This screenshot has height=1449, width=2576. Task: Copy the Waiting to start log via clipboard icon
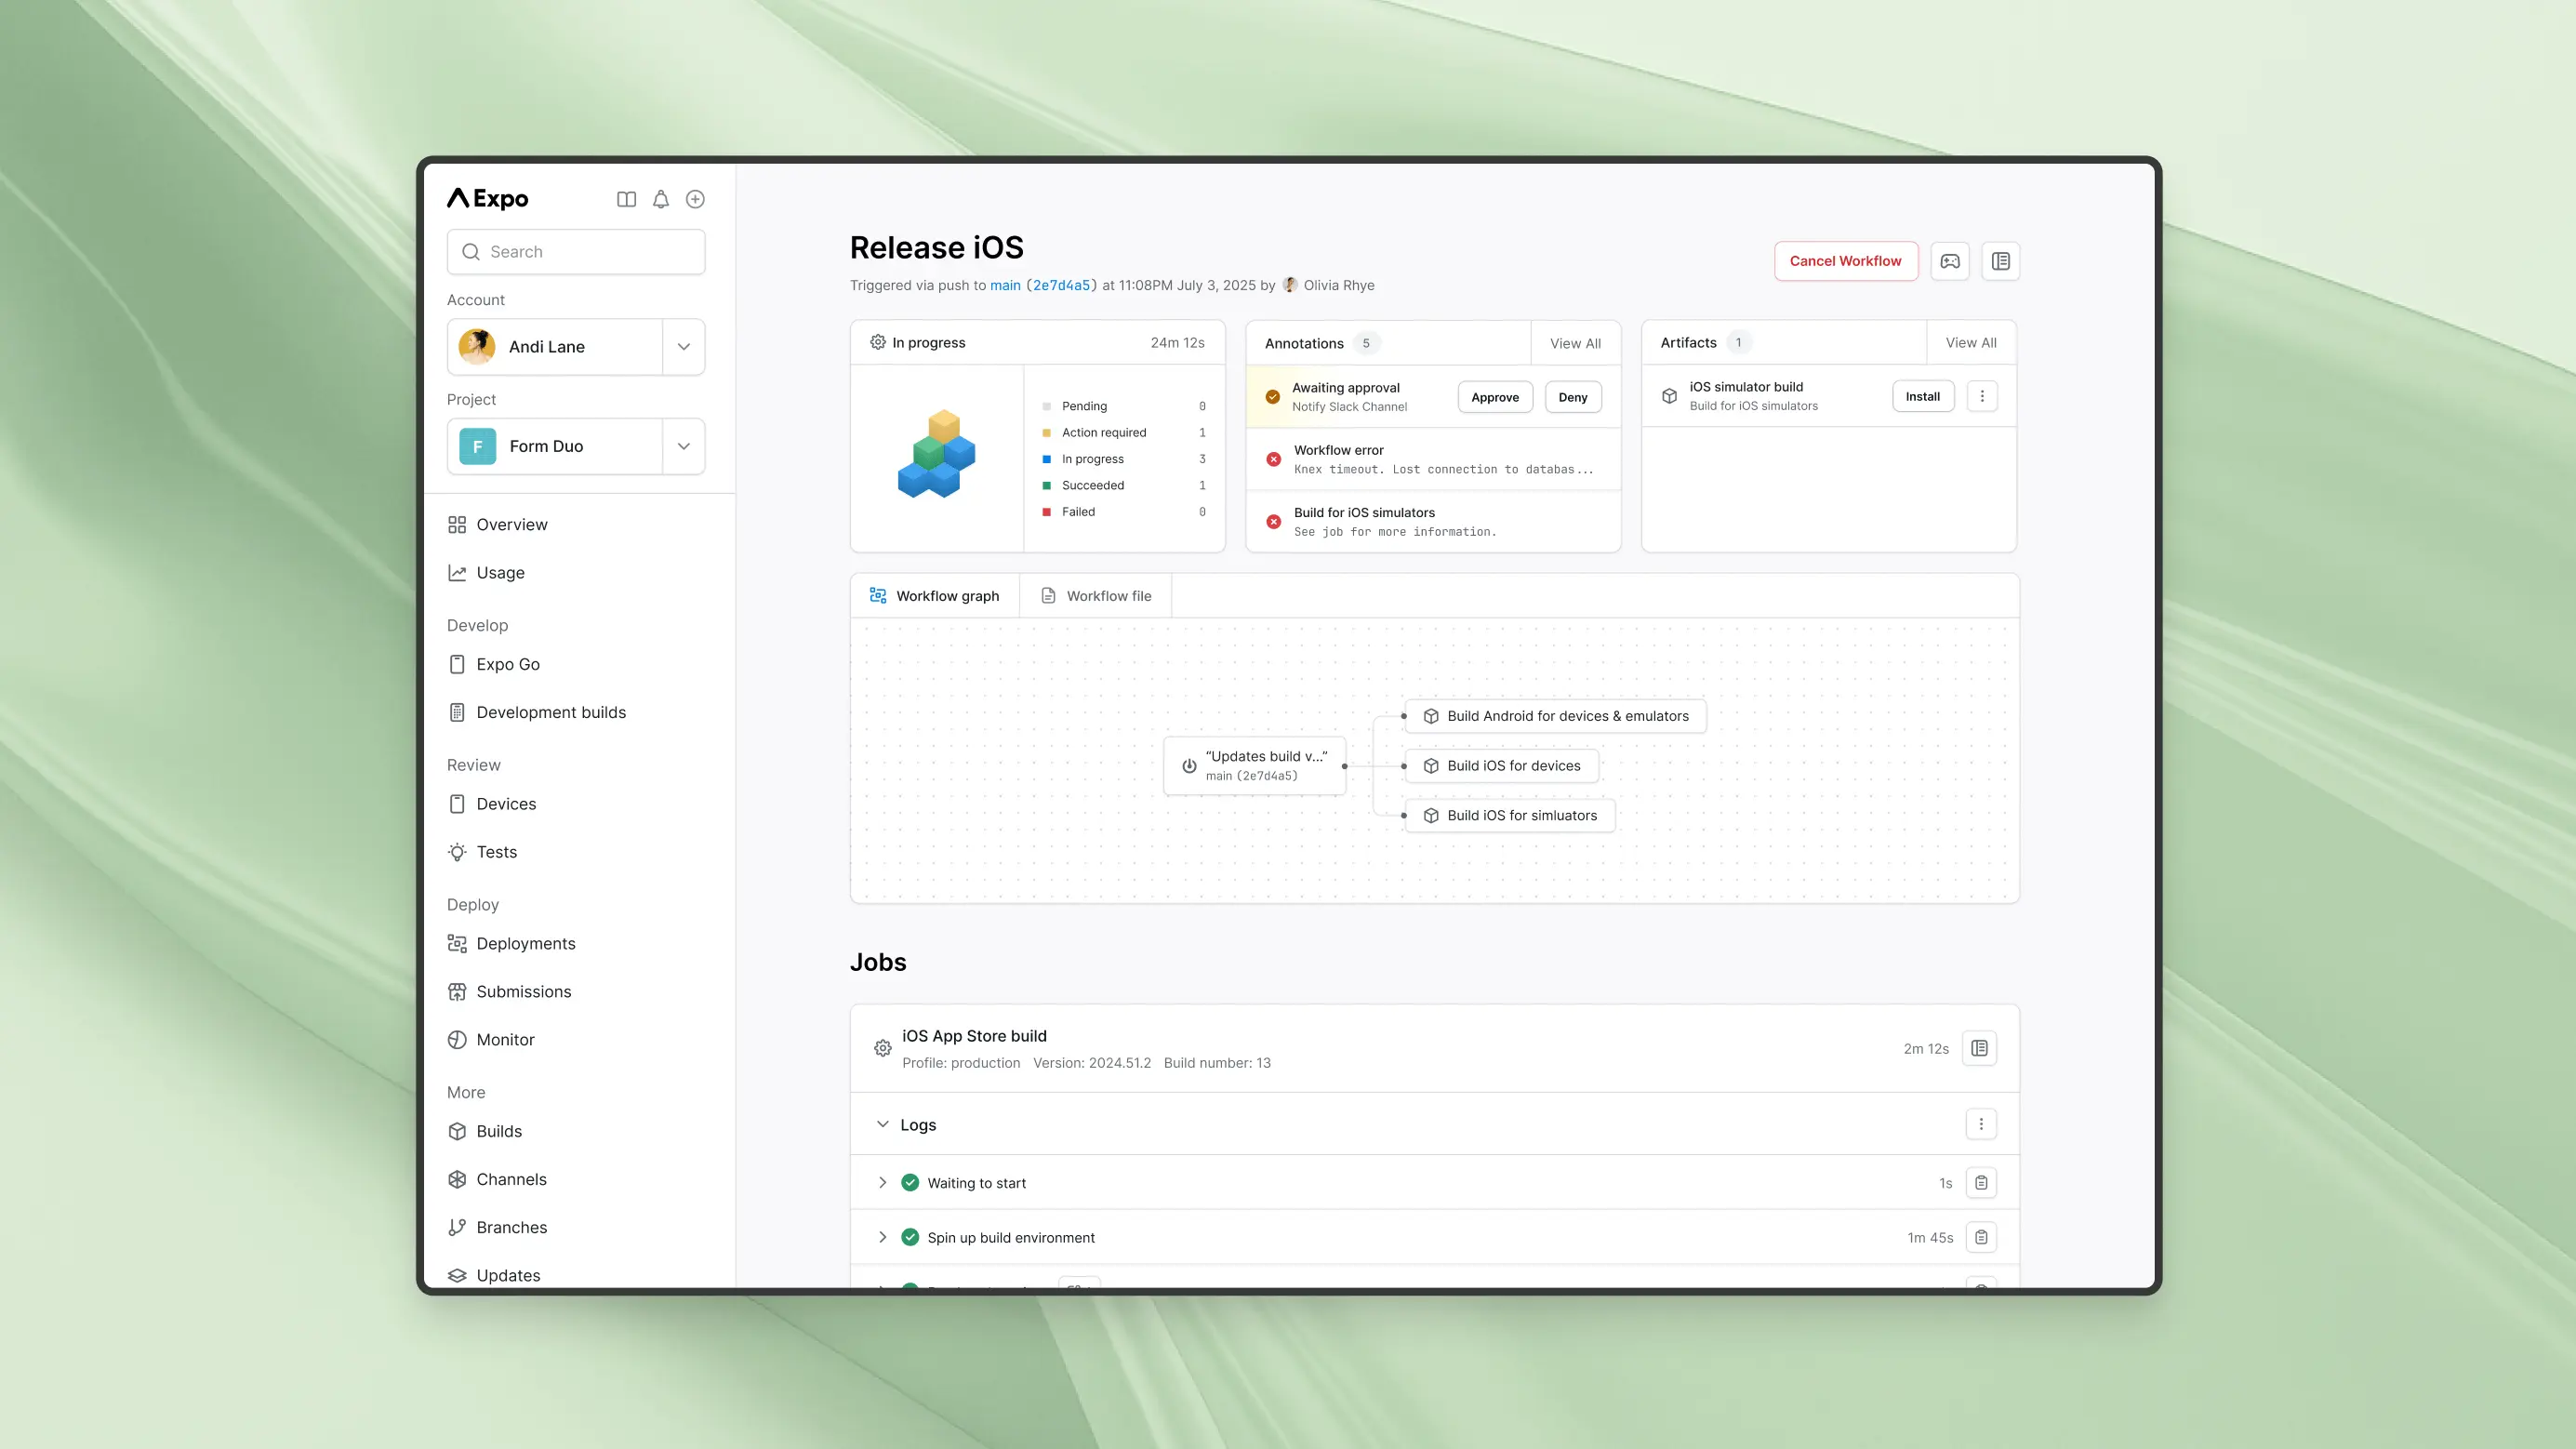click(x=1980, y=1183)
